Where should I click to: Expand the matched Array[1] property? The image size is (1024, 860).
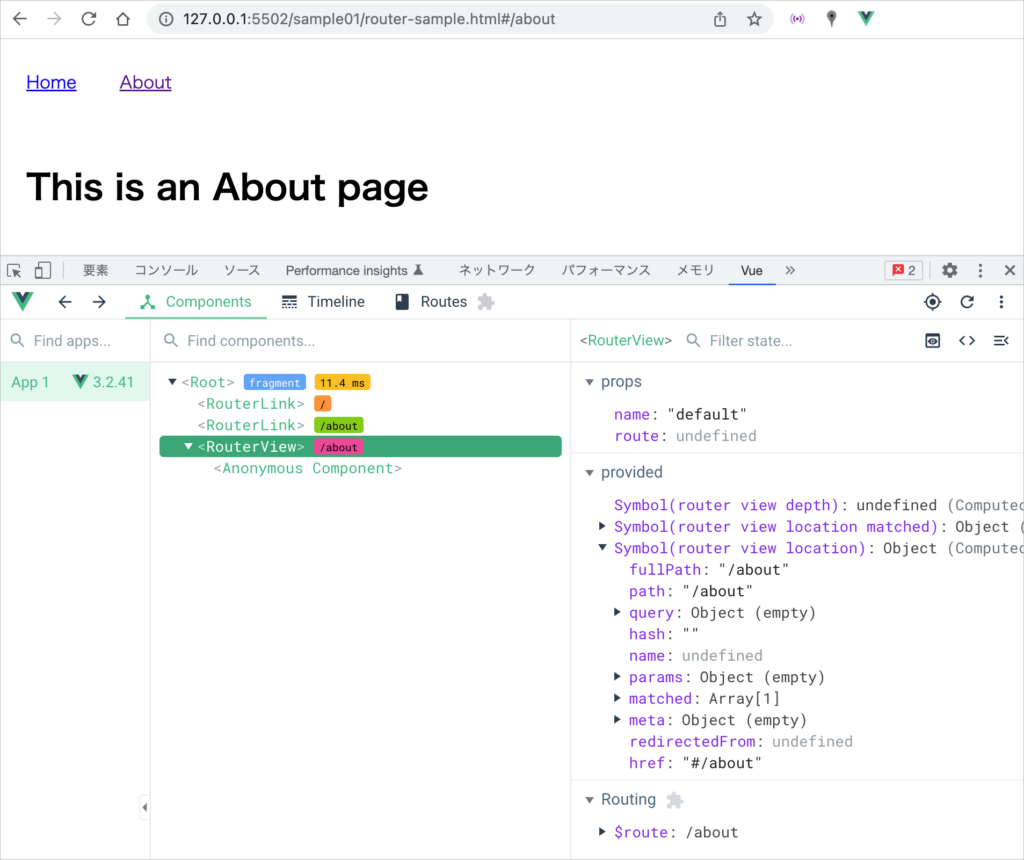click(x=617, y=699)
